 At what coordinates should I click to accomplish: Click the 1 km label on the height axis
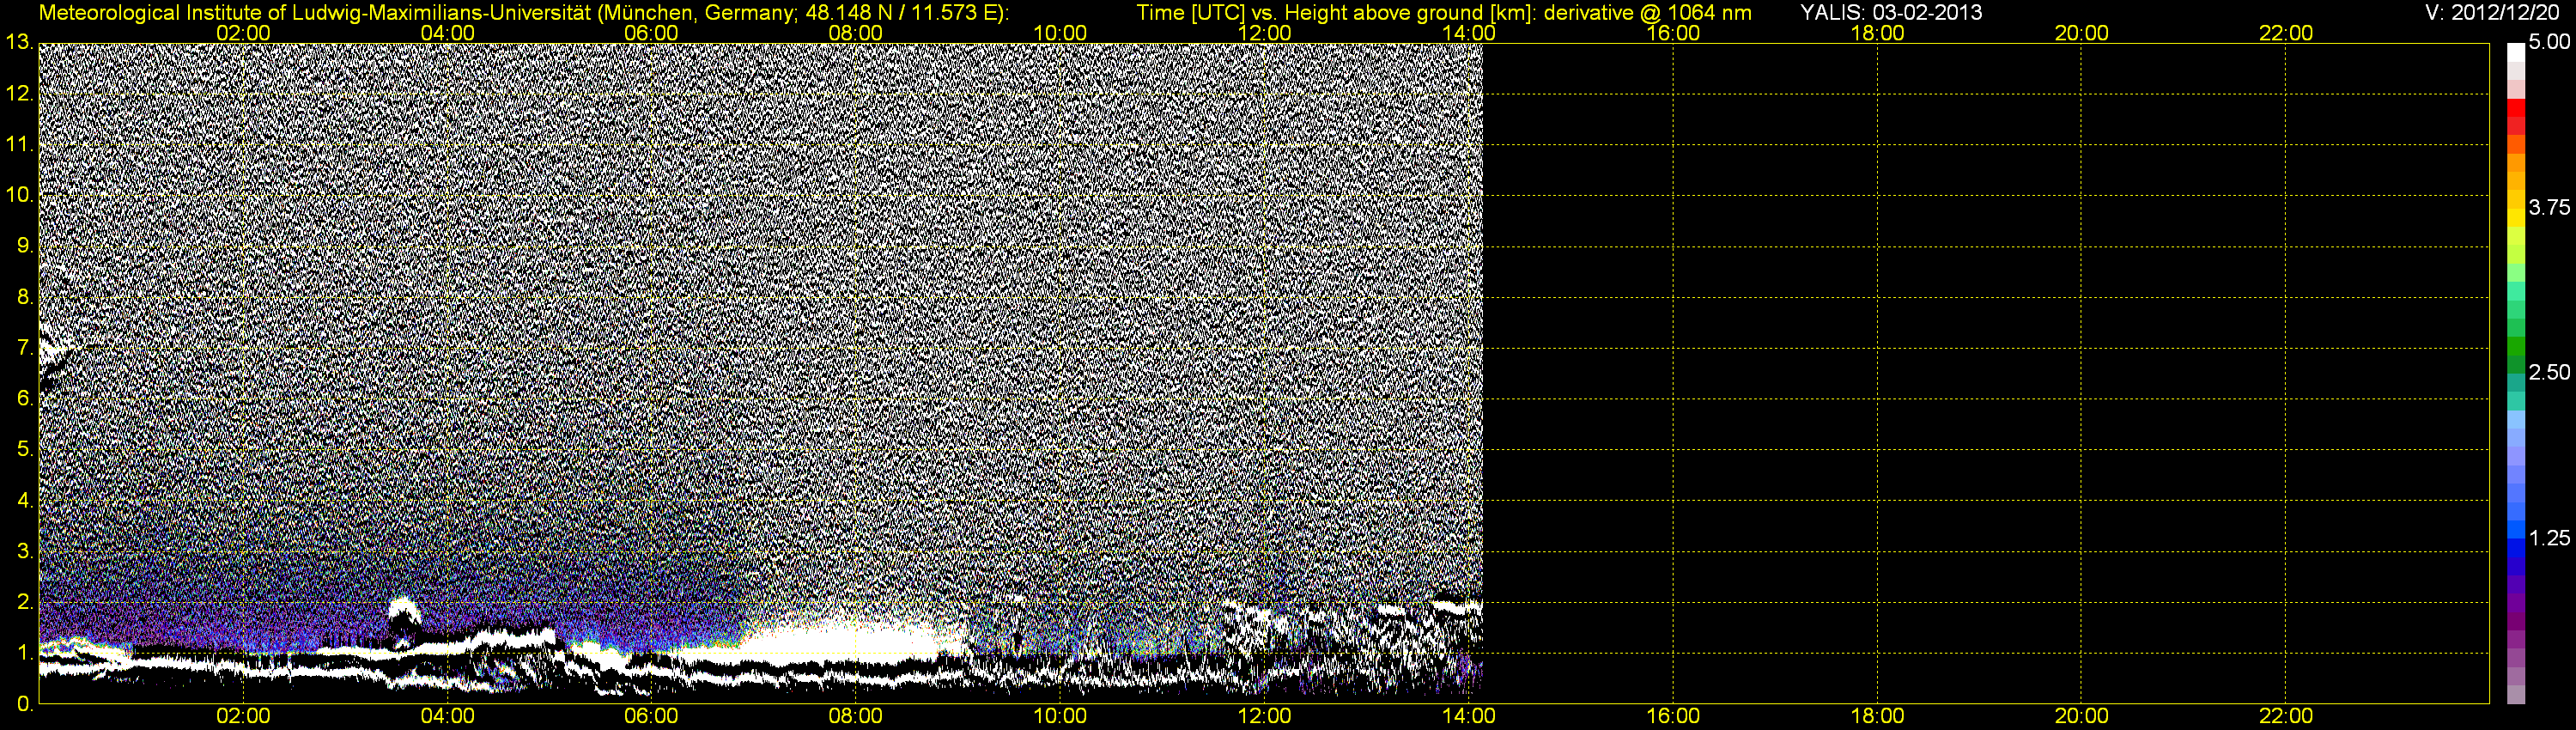pos(24,652)
